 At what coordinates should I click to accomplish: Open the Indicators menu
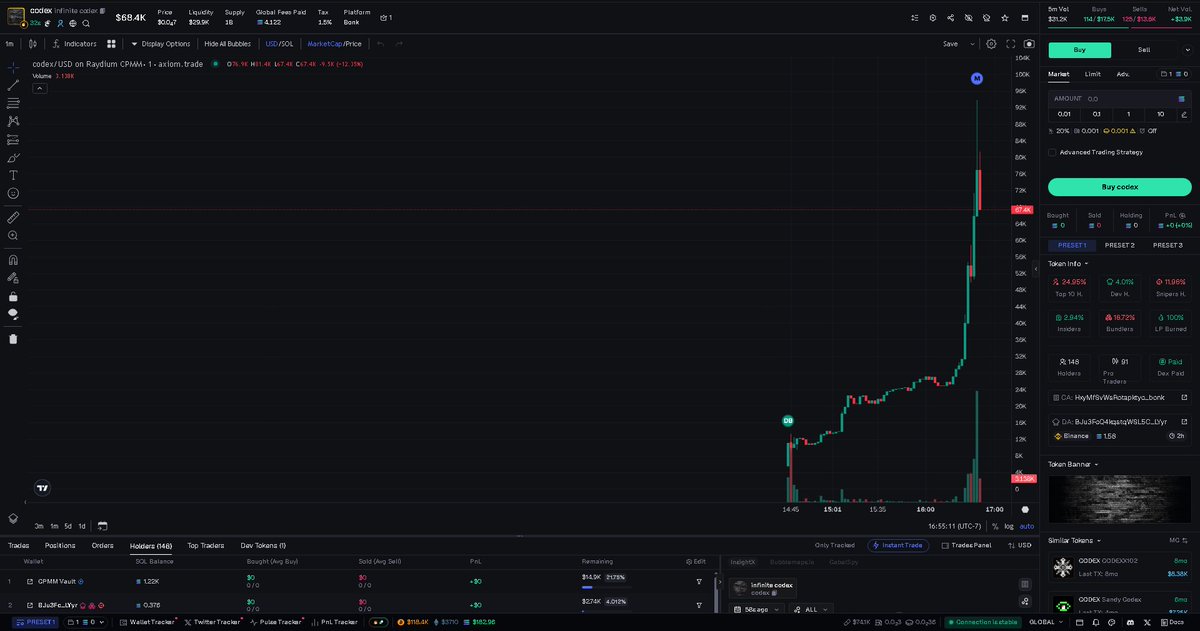tap(75, 44)
